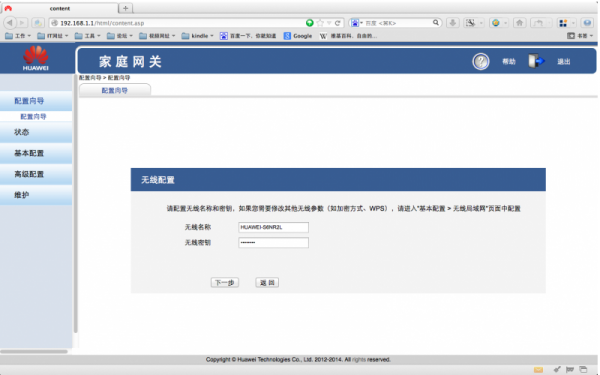
Task: Click the 下一步 next button
Action: pyautogui.click(x=225, y=282)
